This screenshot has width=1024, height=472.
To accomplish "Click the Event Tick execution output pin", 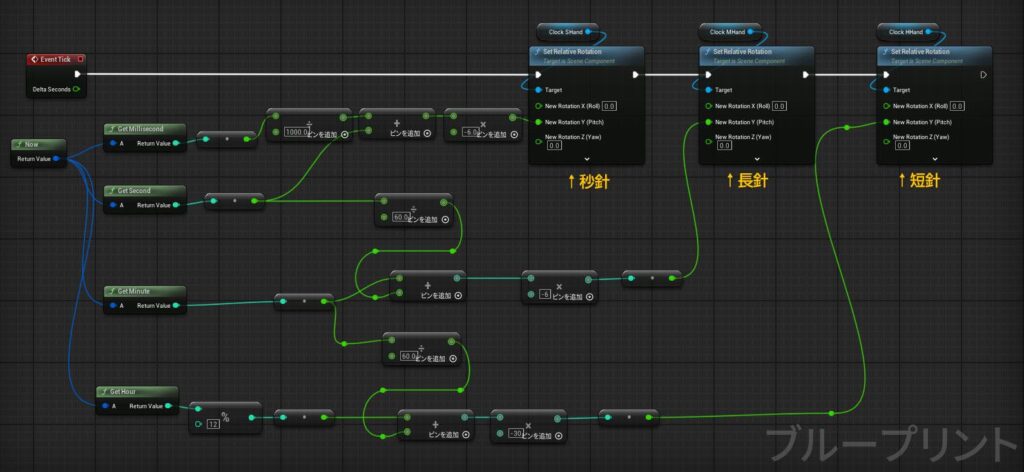I will [x=76, y=73].
